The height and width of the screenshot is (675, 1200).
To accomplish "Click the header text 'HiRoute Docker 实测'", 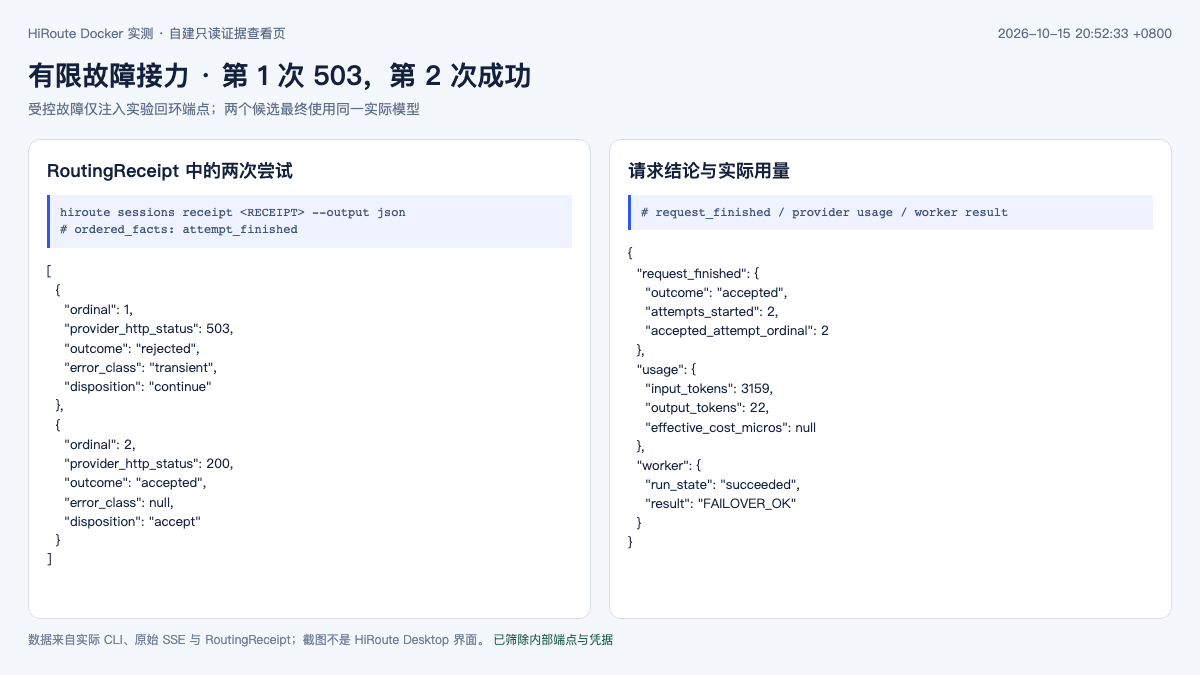I will click(91, 33).
